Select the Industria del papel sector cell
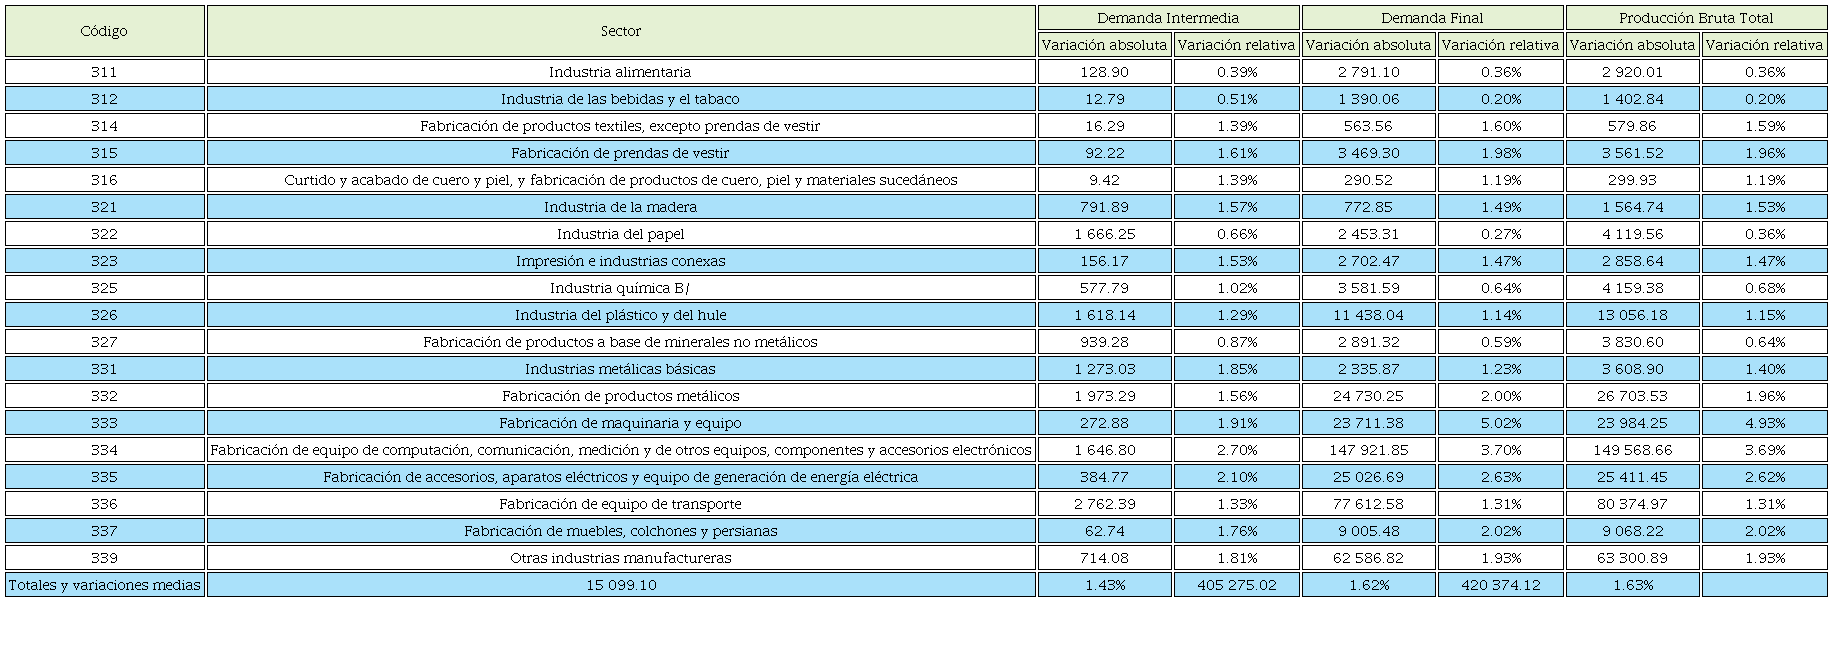This screenshot has width=1833, height=653. tap(620, 234)
